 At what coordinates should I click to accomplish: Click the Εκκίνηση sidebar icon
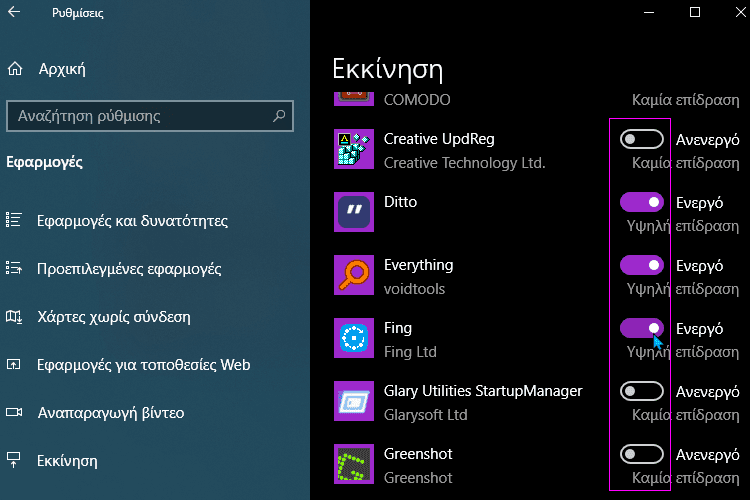13,460
